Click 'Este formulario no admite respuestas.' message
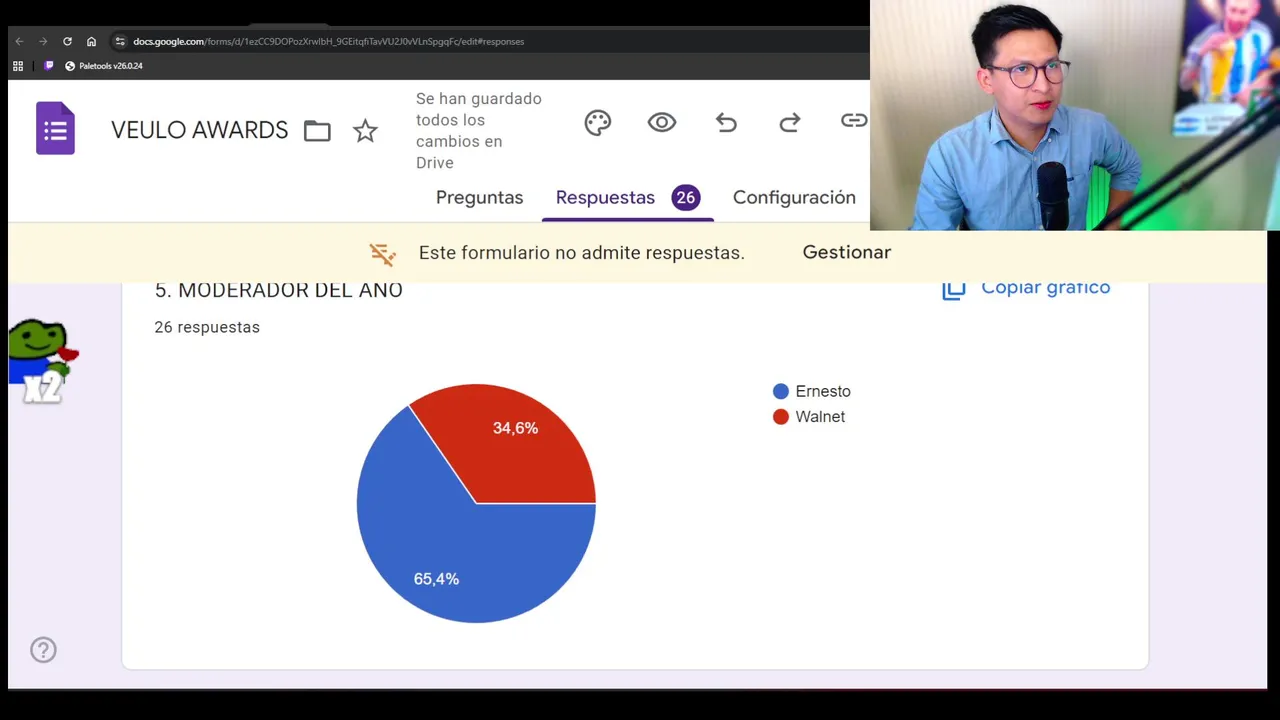 (x=581, y=253)
